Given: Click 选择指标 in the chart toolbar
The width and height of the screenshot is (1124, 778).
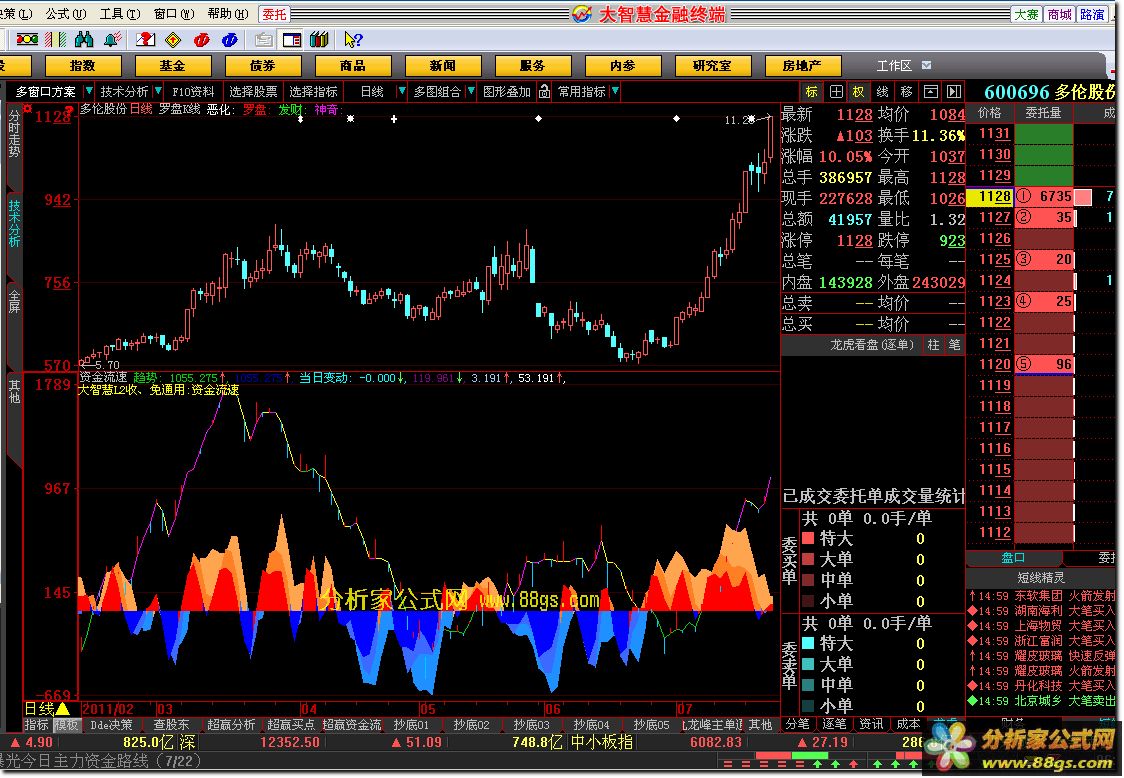Looking at the screenshot, I should click(x=313, y=91).
